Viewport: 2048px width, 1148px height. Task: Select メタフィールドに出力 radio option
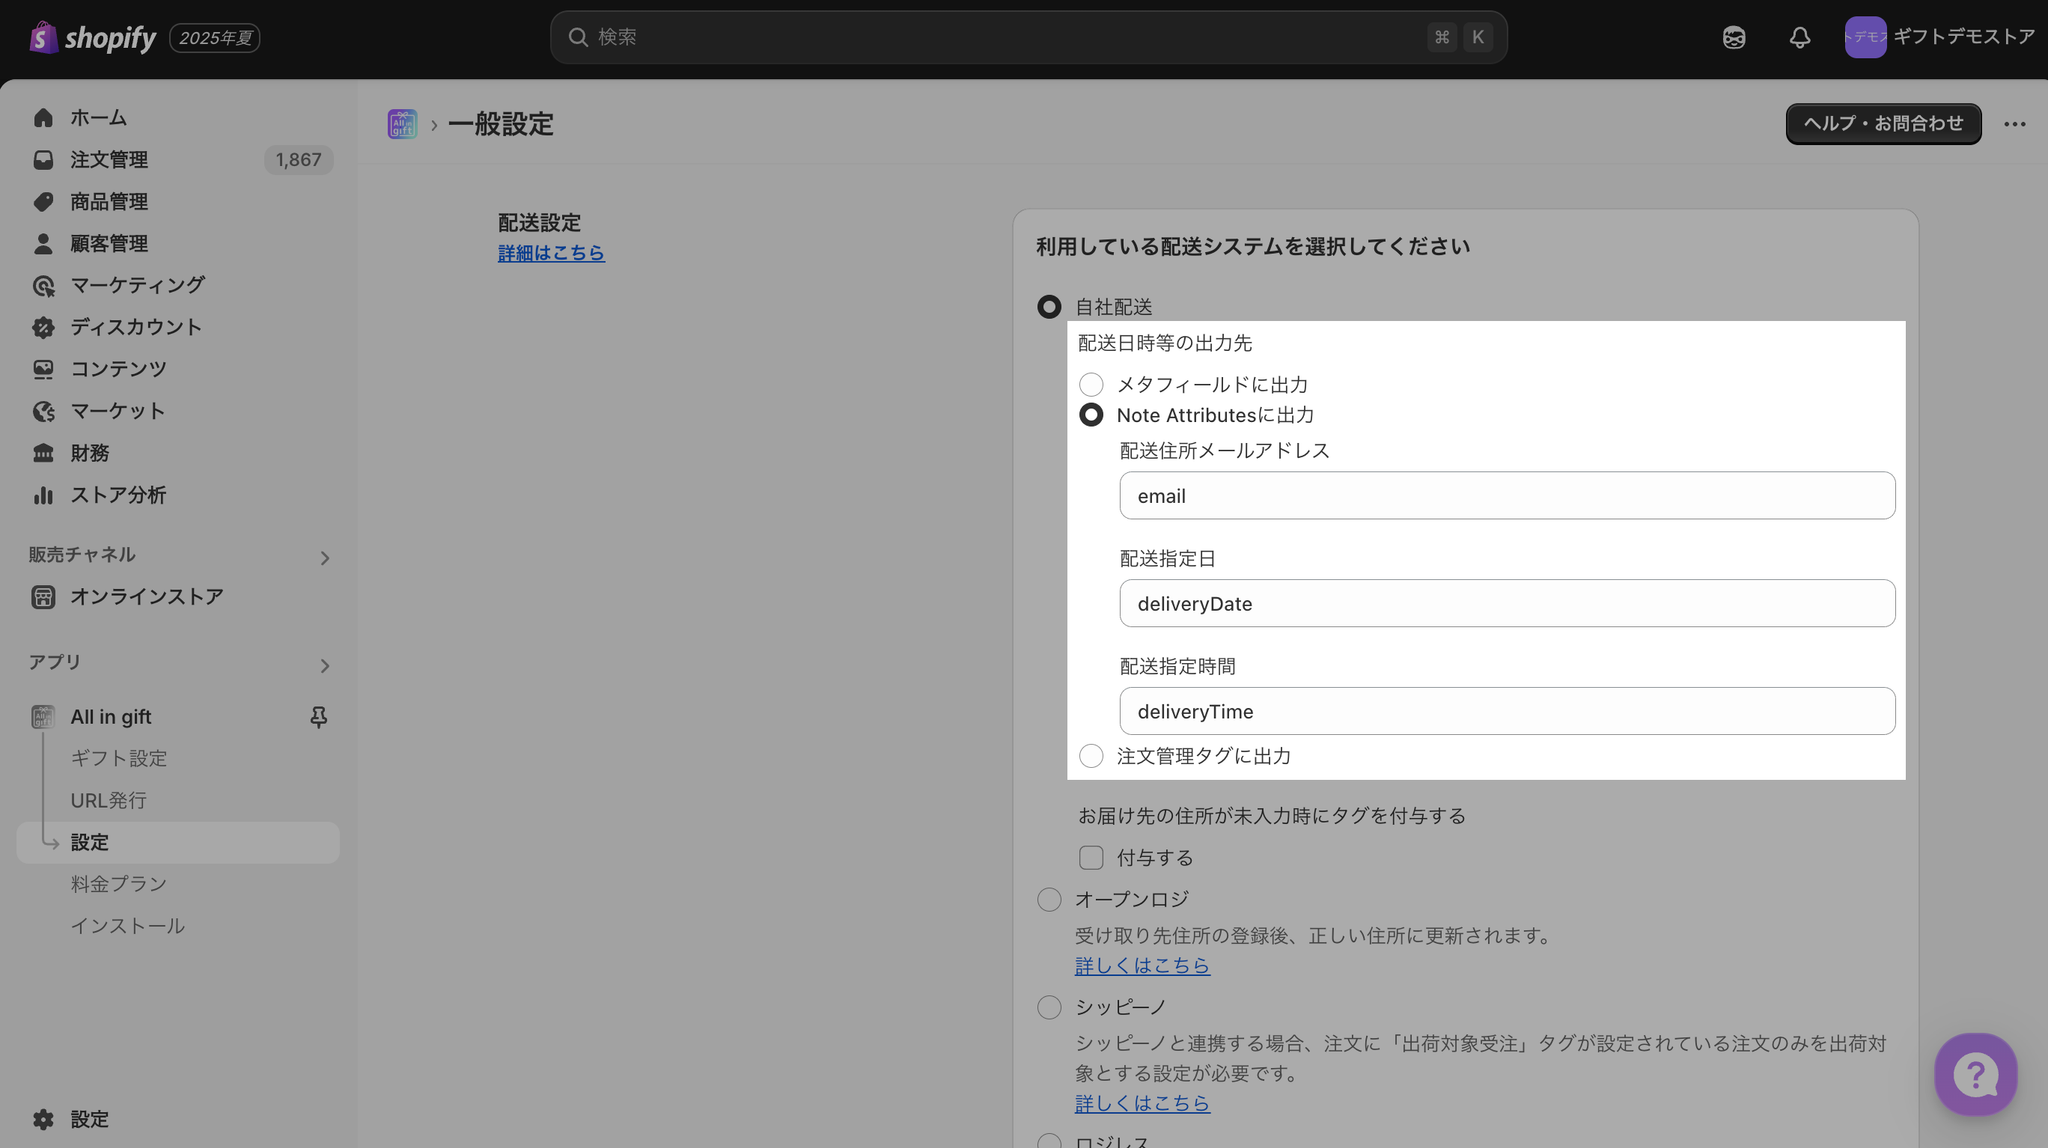pyautogui.click(x=1091, y=385)
